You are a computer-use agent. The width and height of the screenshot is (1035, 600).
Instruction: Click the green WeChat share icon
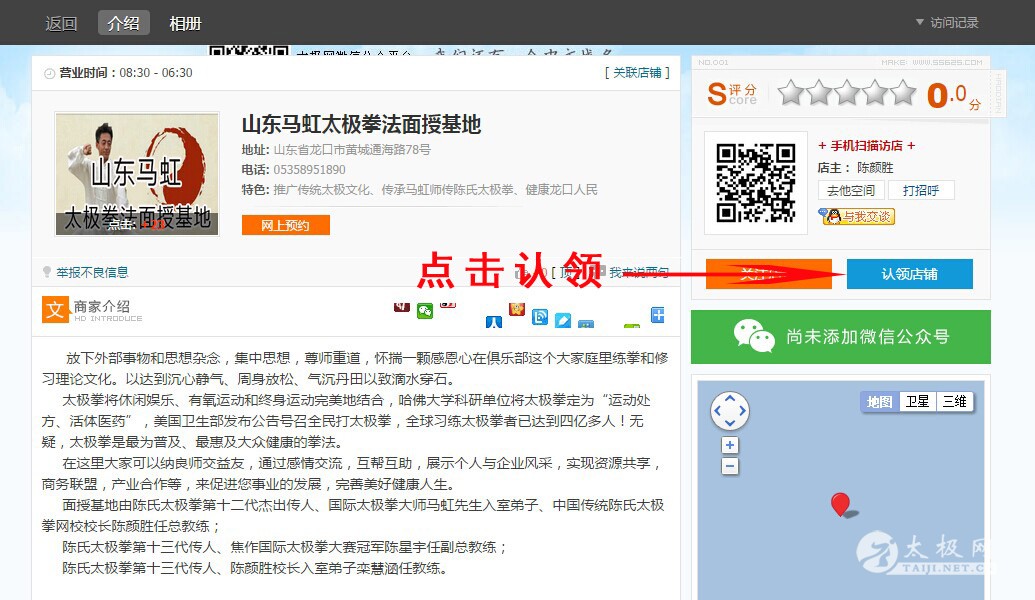pyautogui.click(x=425, y=311)
